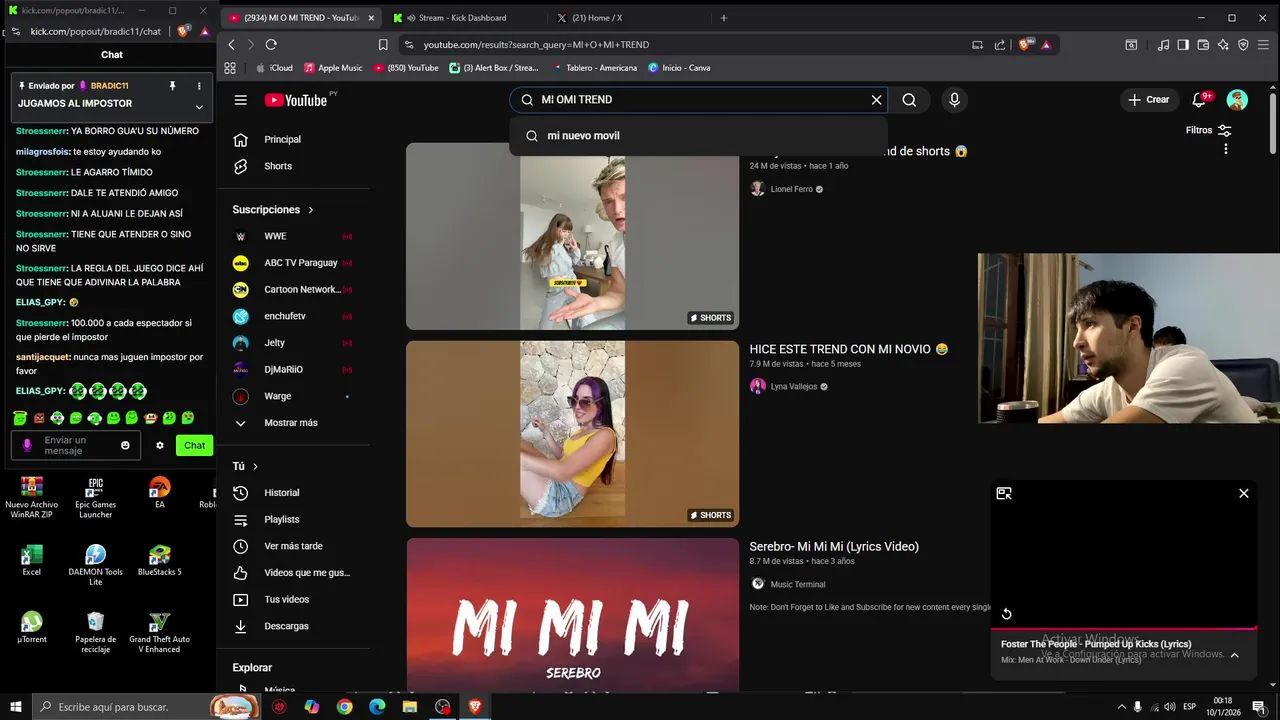
Task: Open the Lyna Vallejos channel
Action: [x=793, y=387]
